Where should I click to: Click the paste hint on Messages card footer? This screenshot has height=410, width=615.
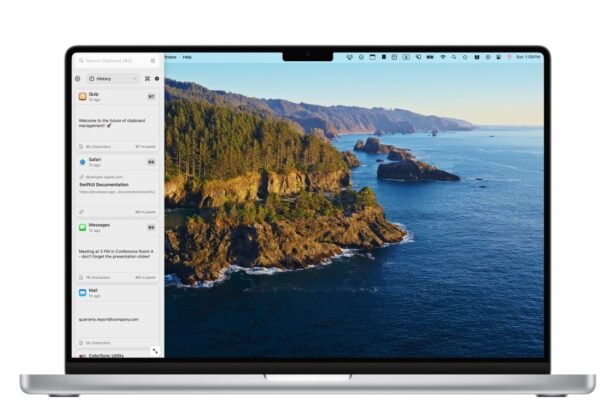point(146,278)
